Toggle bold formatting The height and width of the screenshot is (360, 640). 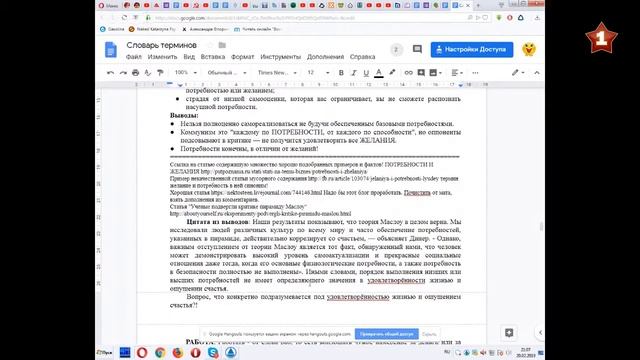[341, 73]
